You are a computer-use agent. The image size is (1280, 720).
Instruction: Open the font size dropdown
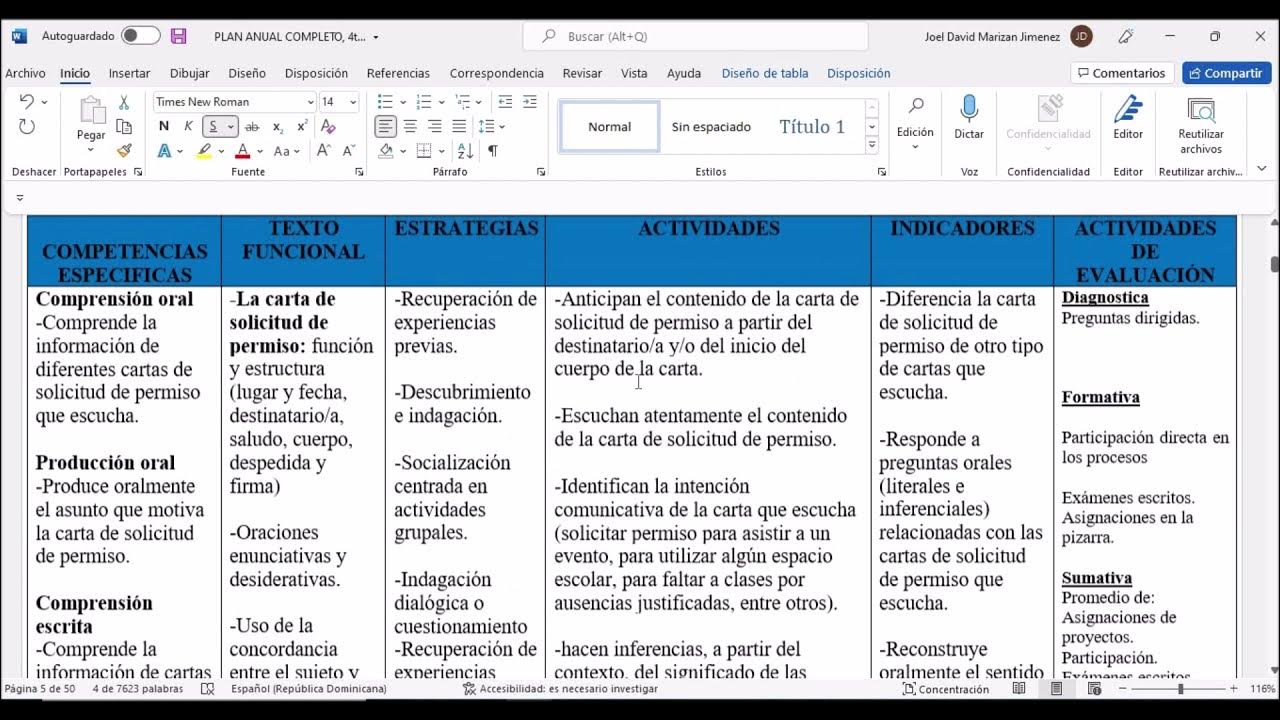352,102
